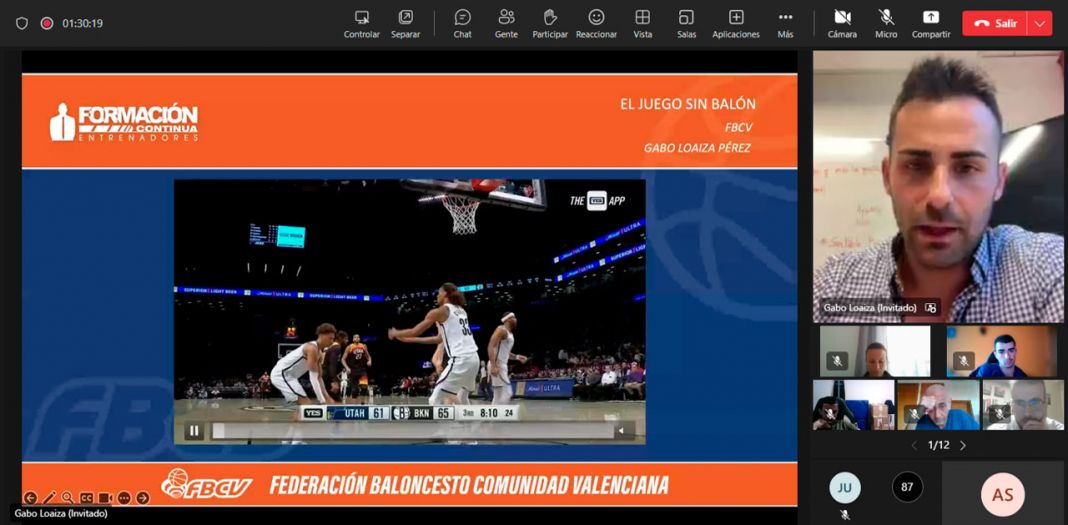
Task: Open the Más more options menu
Action: [x=785, y=23]
